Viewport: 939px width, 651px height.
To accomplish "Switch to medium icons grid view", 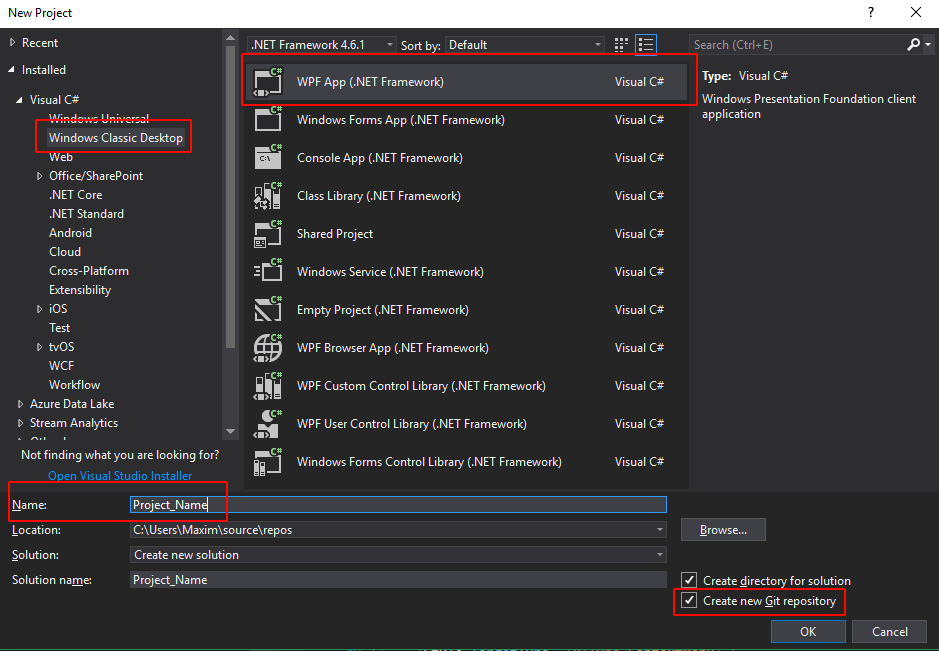I will pyautogui.click(x=621, y=45).
